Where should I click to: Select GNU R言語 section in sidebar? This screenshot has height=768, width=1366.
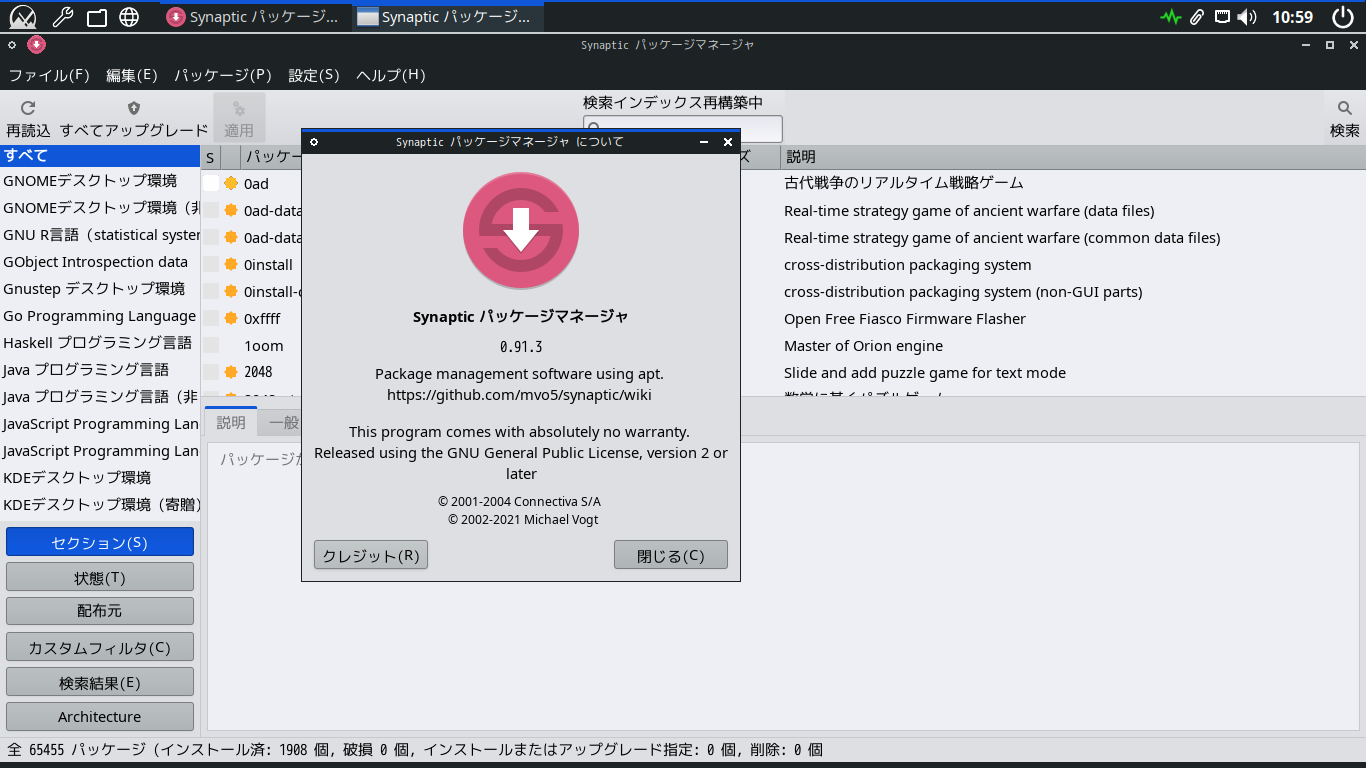click(100, 235)
